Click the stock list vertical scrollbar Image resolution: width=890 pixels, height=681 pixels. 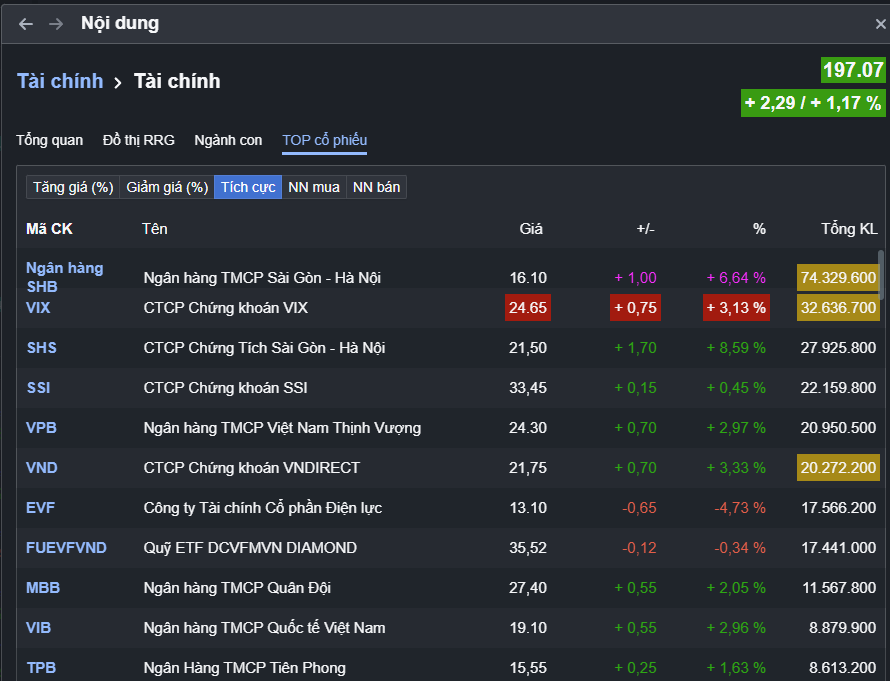881,275
